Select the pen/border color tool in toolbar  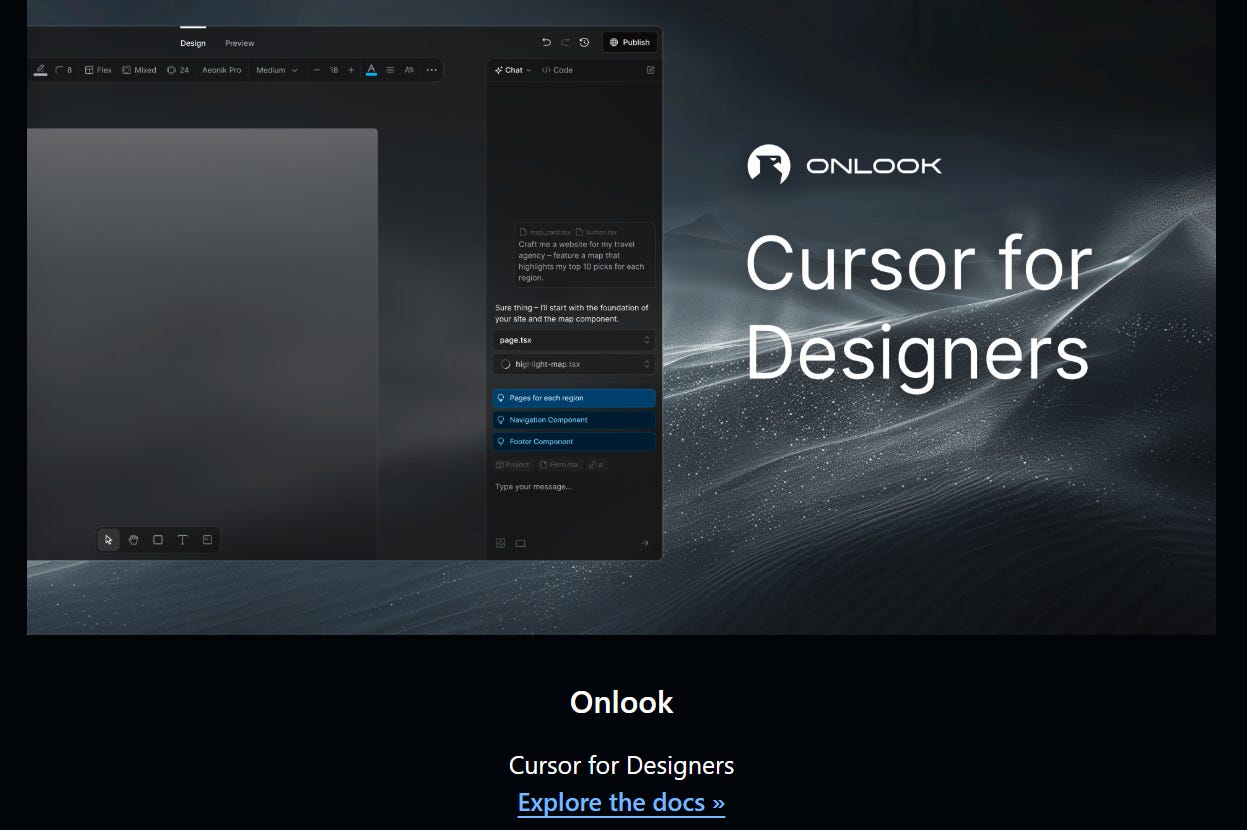40,70
